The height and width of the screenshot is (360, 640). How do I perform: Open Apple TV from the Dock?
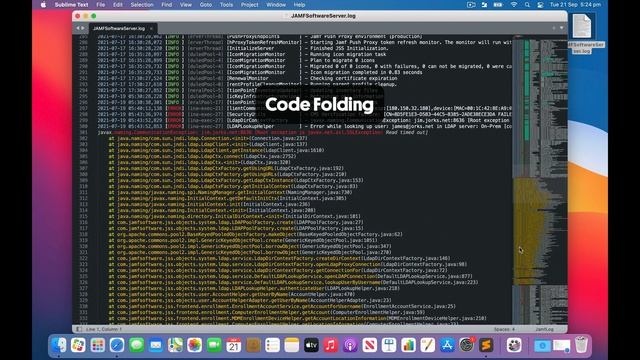click(x=311, y=345)
